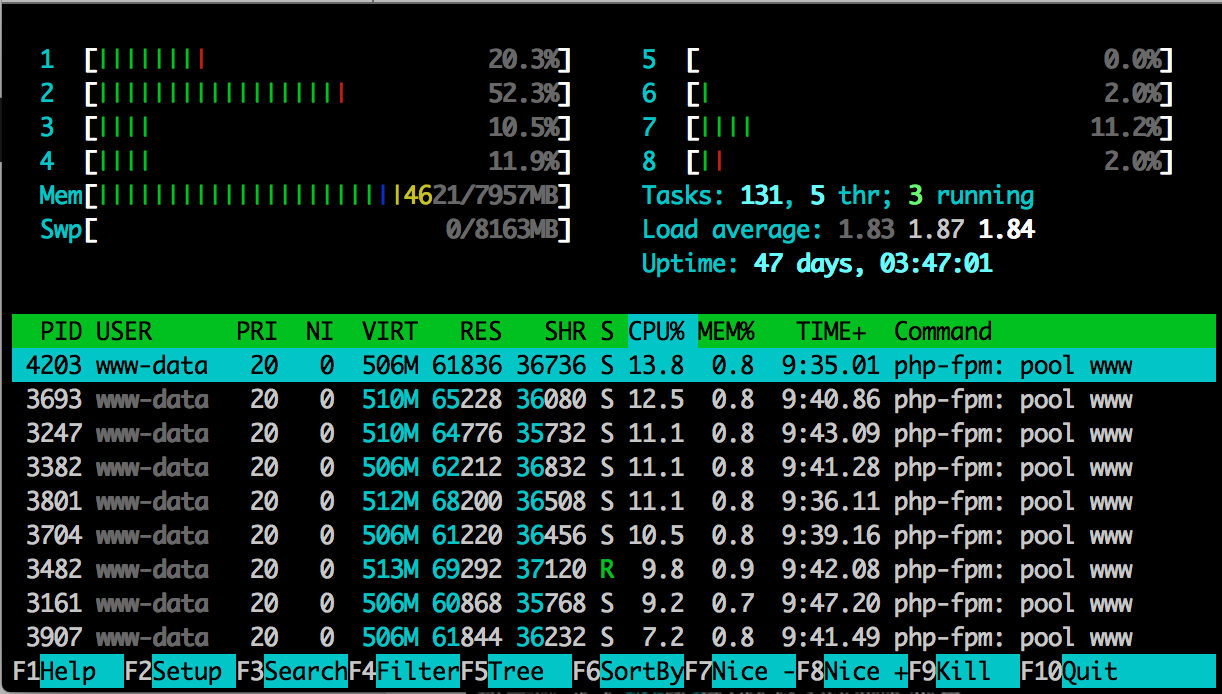This screenshot has height=694, width=1222.
Task: Sort by the PID column header
Action: tap(61, 331)
